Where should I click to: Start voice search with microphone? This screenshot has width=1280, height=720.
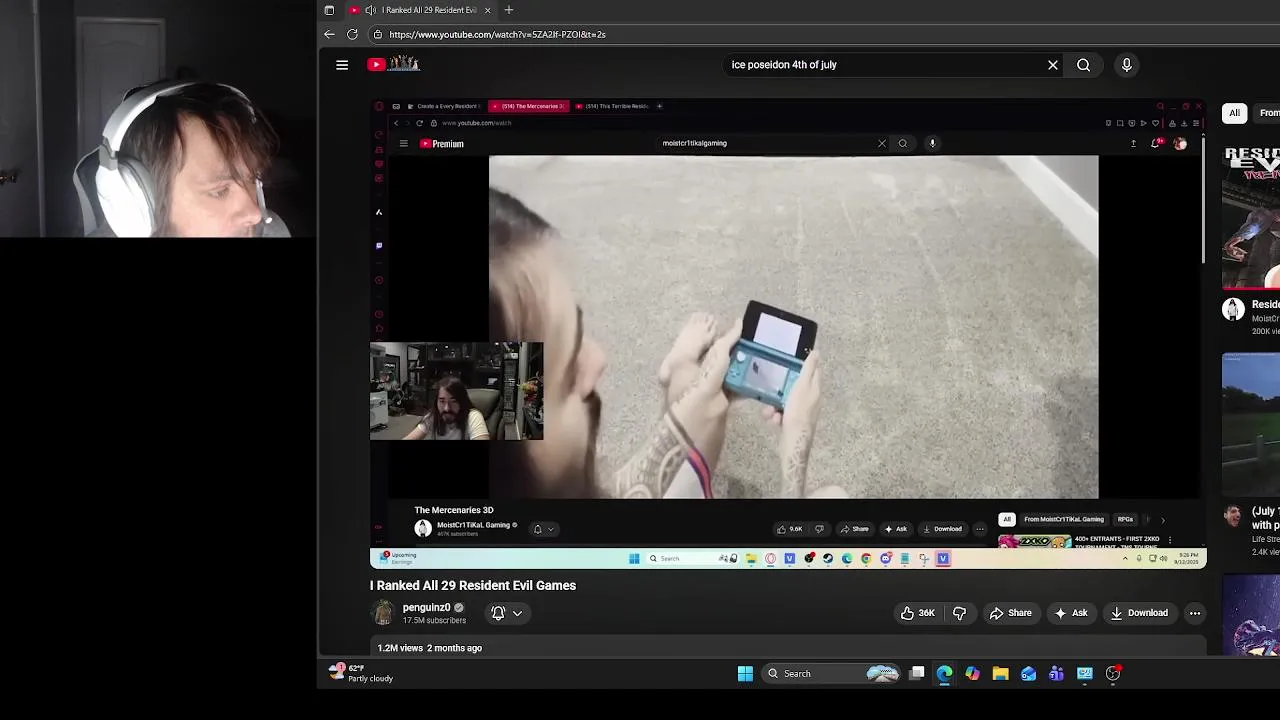1126,65
